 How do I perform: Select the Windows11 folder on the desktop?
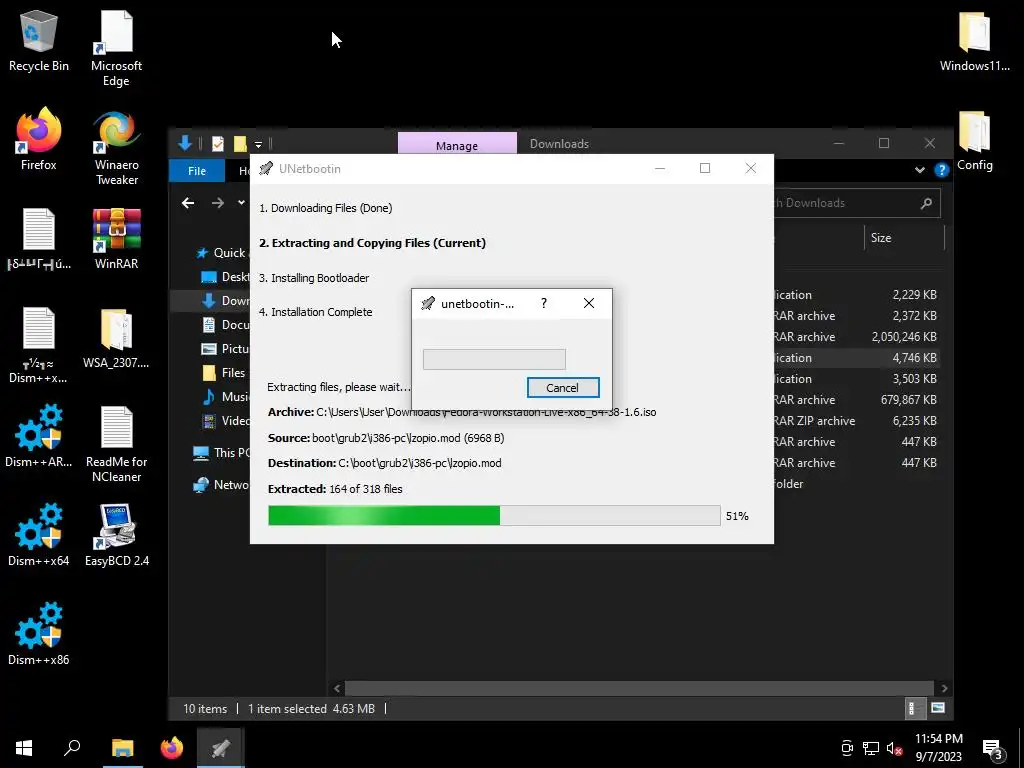974,41
